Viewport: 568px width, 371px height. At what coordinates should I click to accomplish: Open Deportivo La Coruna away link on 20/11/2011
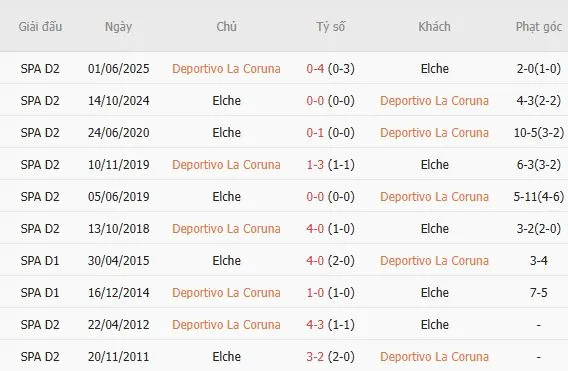[x=434, y=357]
